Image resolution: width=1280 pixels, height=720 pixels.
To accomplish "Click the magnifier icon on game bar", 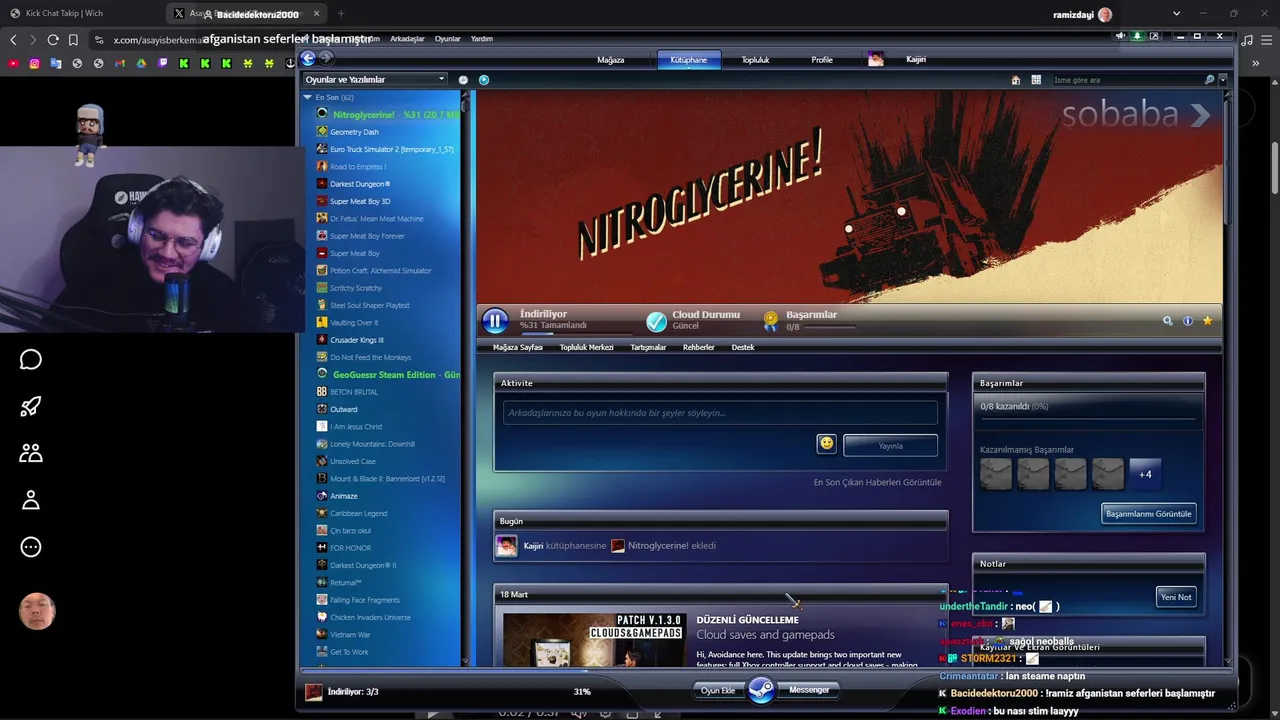I will pos(1167,321).
